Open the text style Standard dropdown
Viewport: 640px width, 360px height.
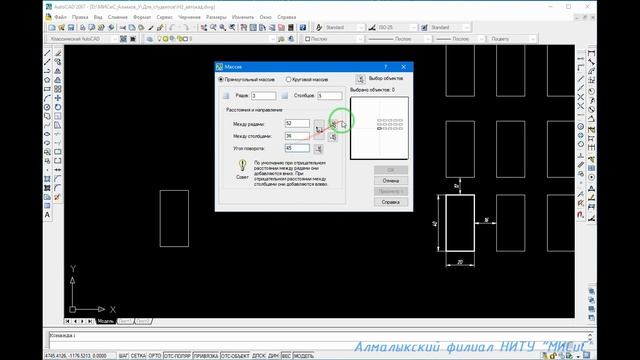(344, 27)
